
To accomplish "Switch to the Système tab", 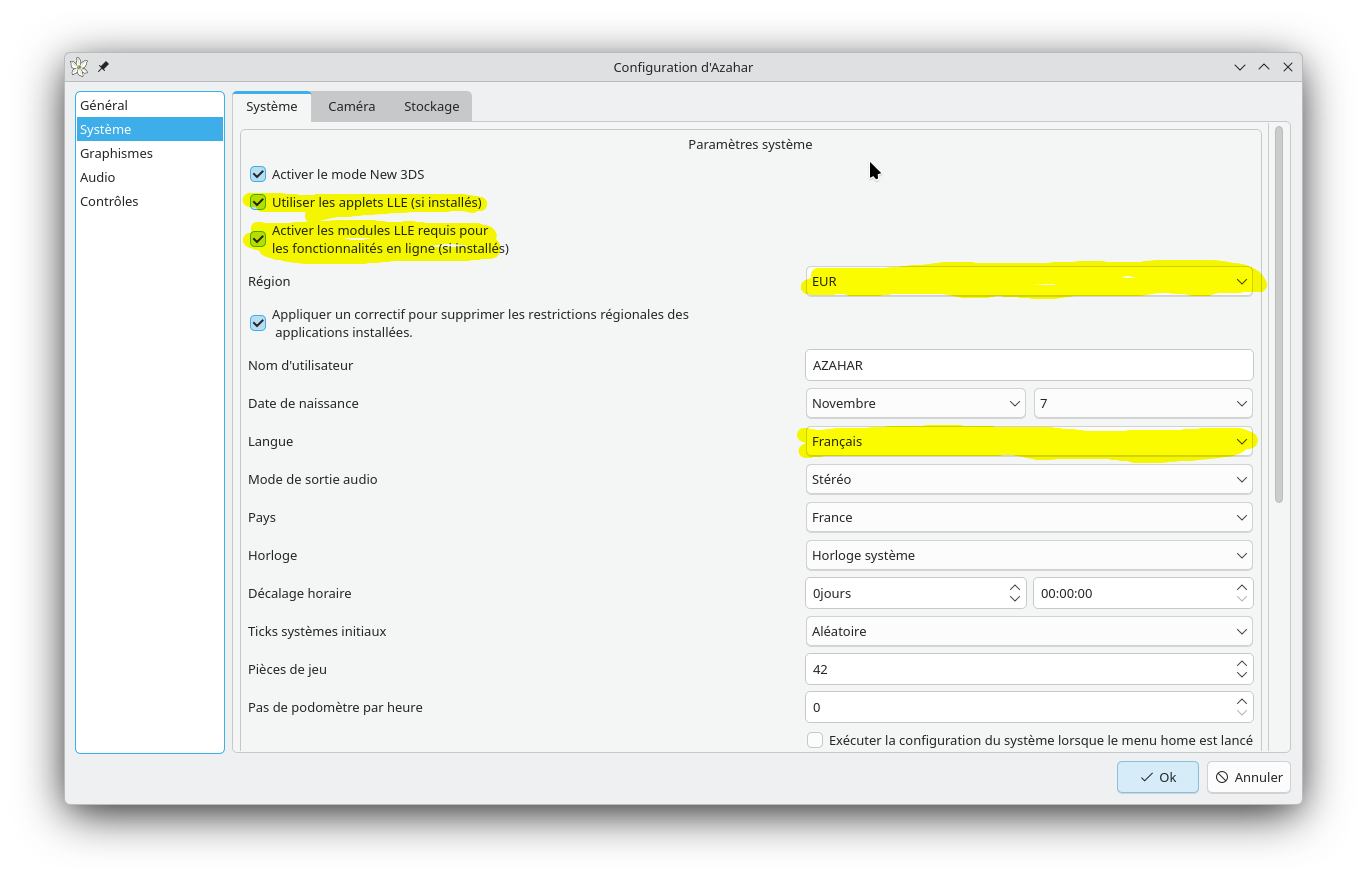I will (x=272, y=106).
